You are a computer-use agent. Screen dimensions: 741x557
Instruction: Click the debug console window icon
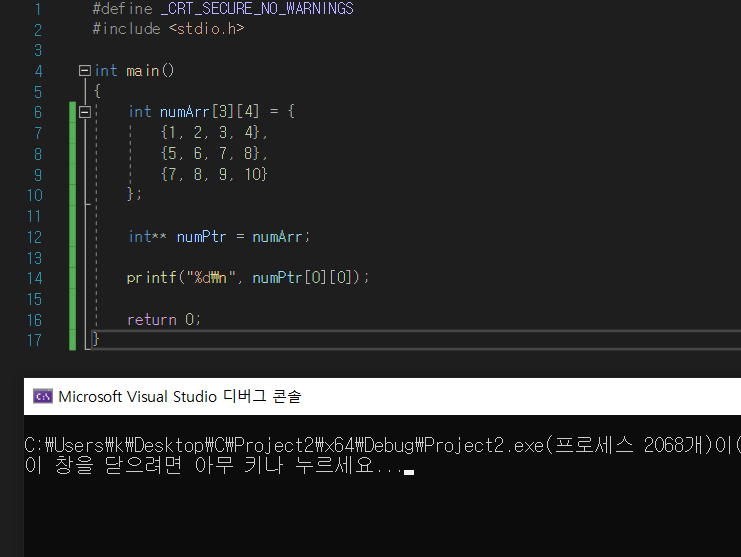(x=43, y=396)
